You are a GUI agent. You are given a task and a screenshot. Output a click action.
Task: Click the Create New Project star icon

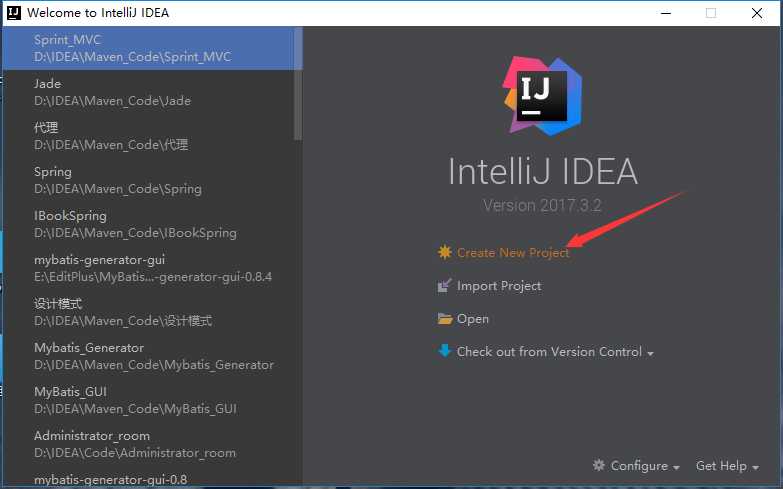[x=444, y=252]
